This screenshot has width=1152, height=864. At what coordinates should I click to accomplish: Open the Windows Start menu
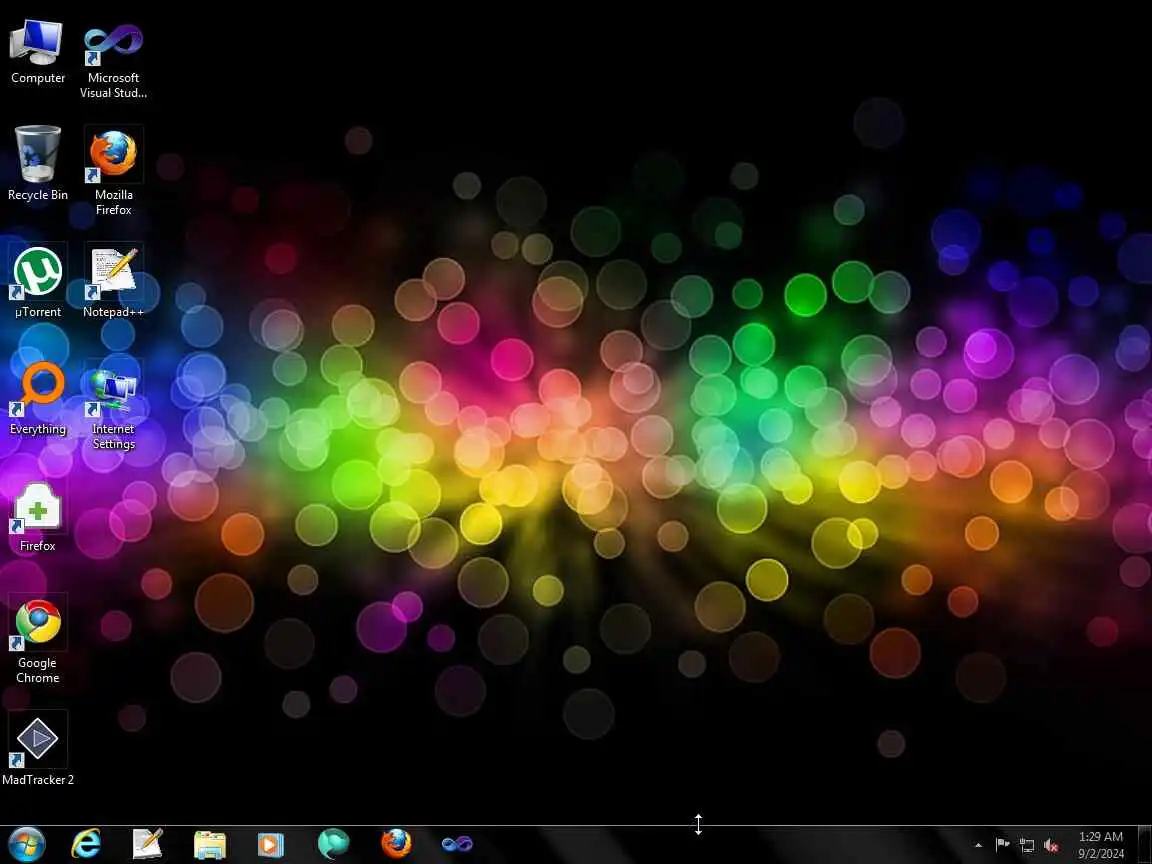click(x=26, y=844)
